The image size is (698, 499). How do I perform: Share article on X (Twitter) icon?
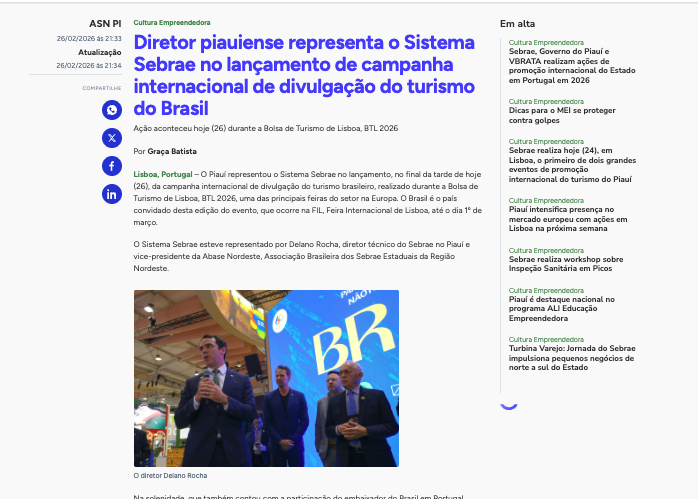[x=112, y=138]
